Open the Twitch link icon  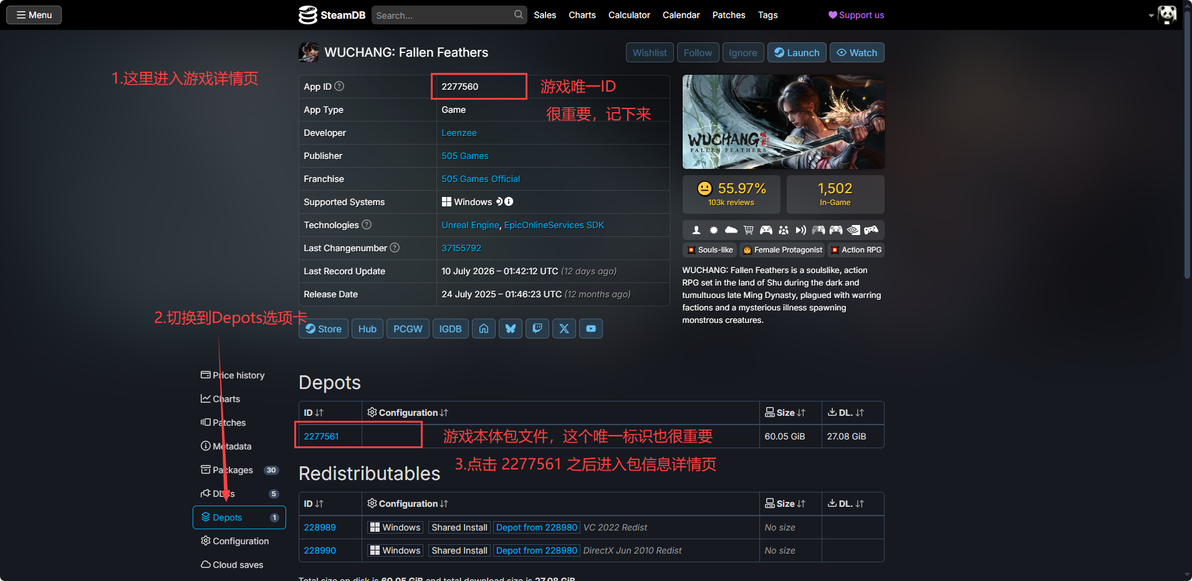click(x=537, y=329)
